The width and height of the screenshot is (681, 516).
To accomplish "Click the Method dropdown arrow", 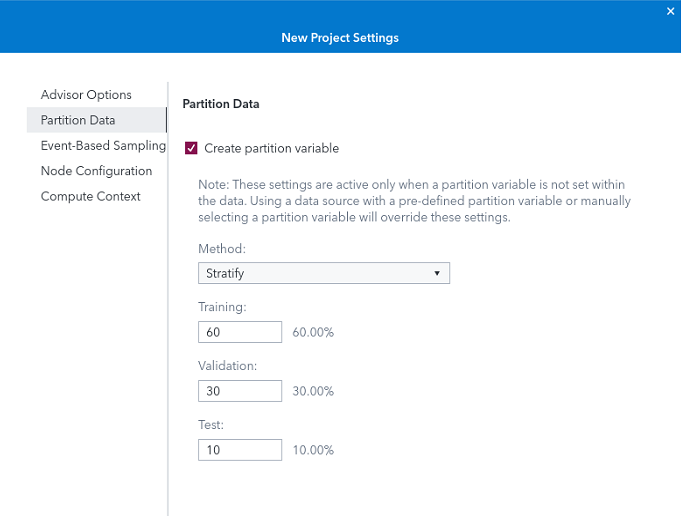I will click(x=437, y=273).
